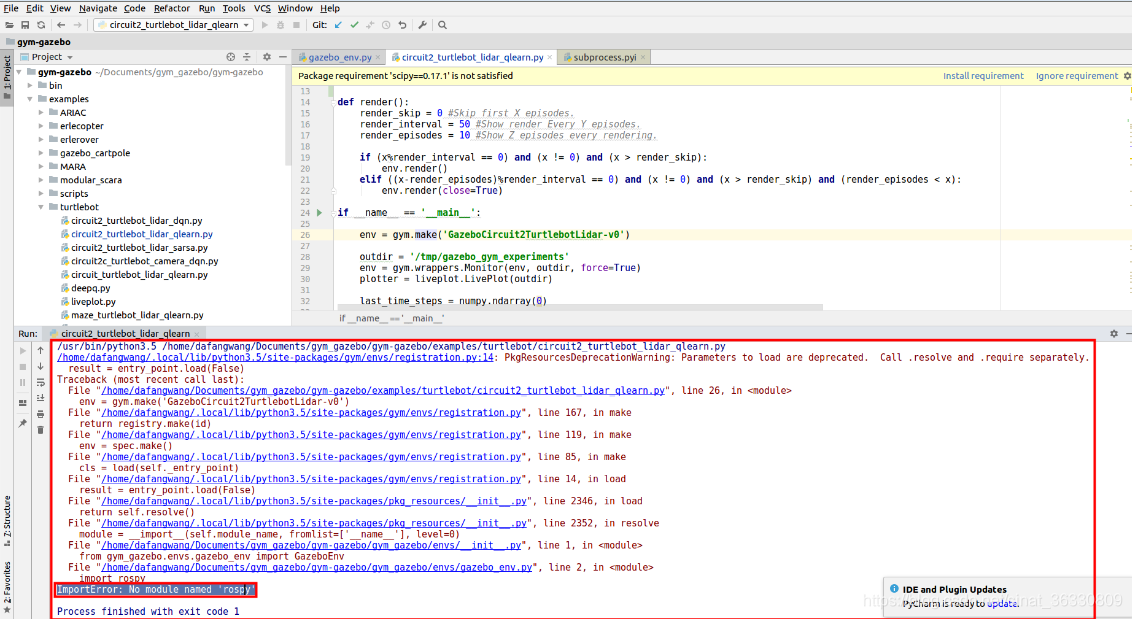Click the Save All toolbar icon

pos(25,25)
